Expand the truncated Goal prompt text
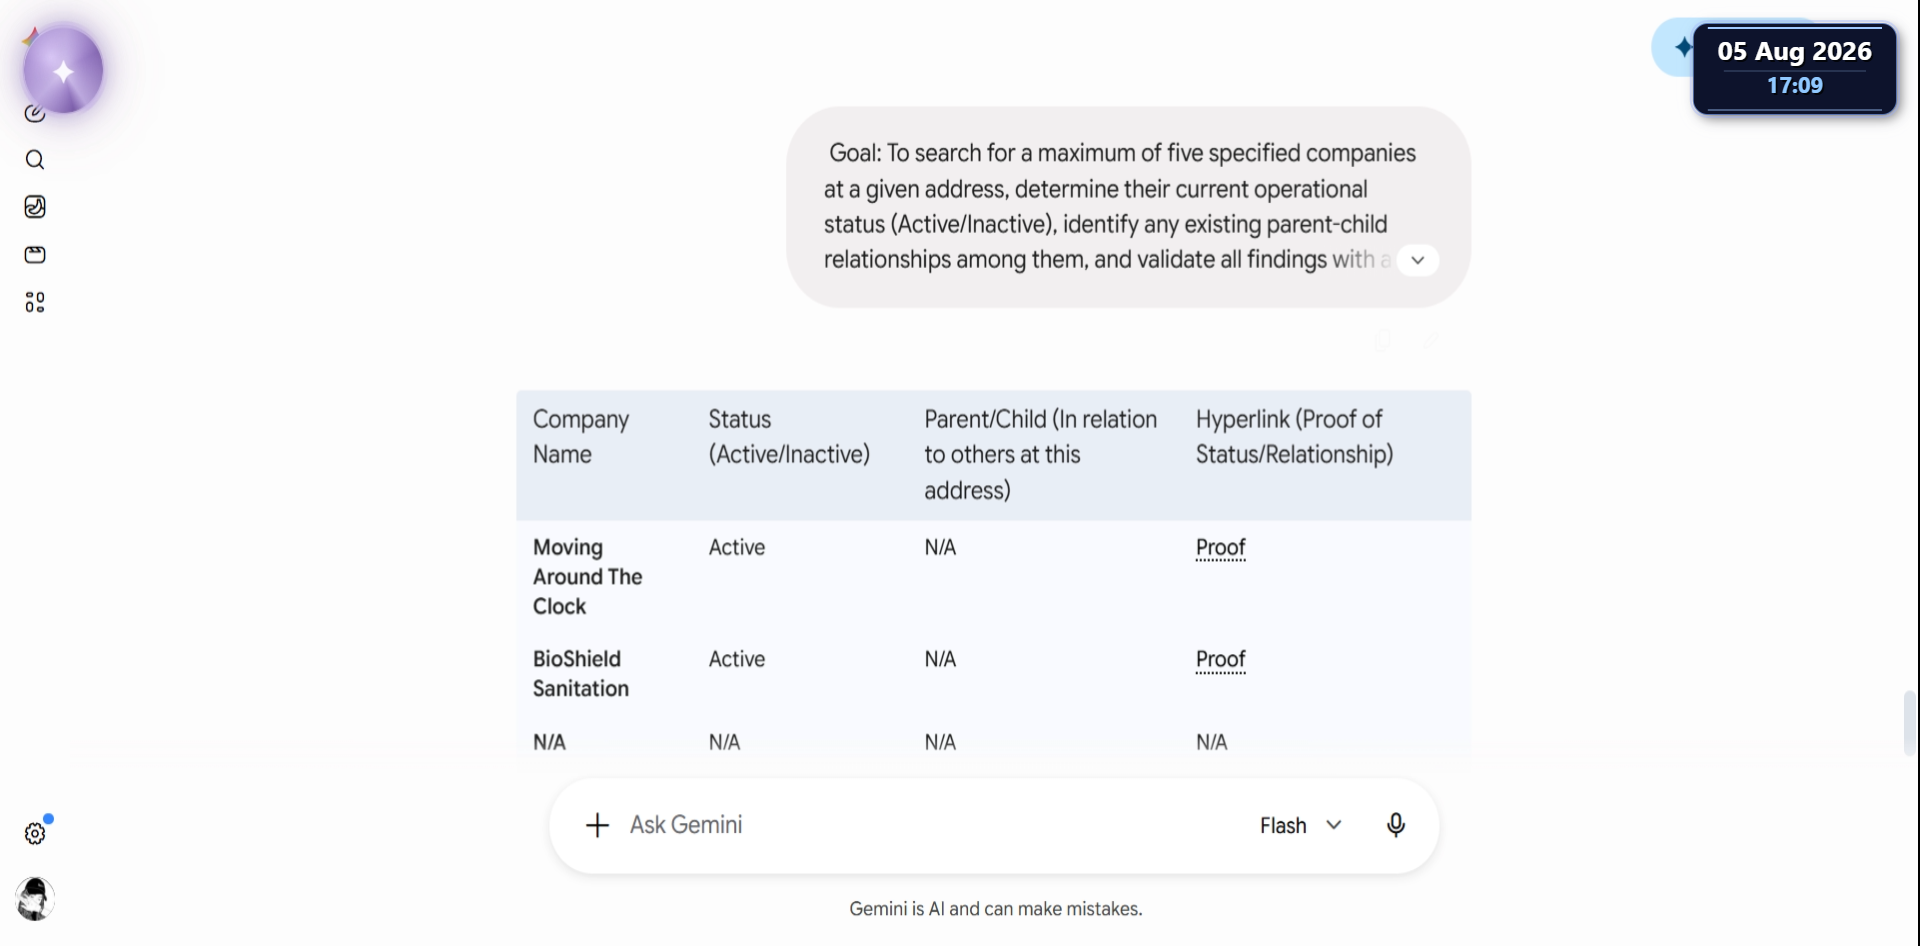 pyautogui.click(x=1417, y=260)
